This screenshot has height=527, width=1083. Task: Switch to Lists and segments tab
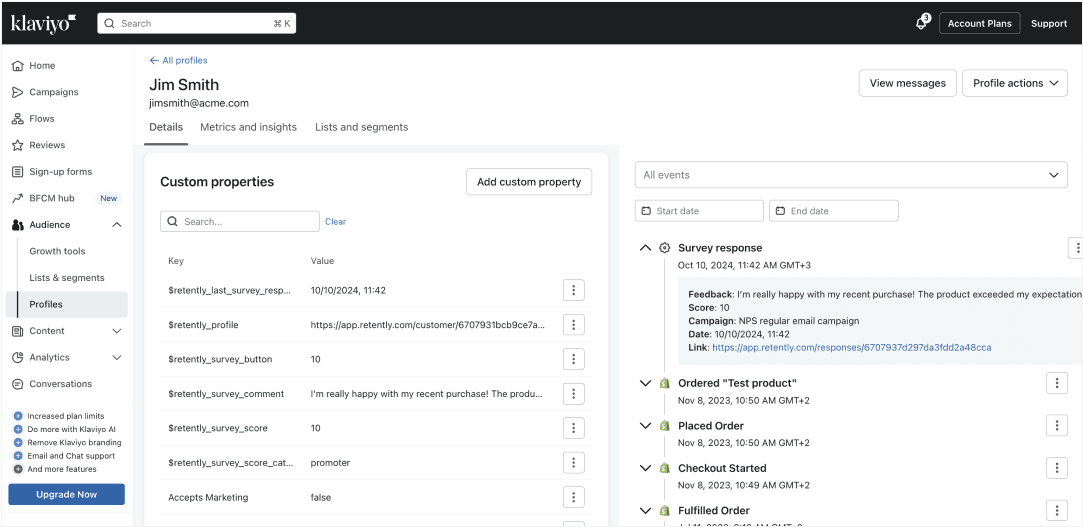[361, 127]
